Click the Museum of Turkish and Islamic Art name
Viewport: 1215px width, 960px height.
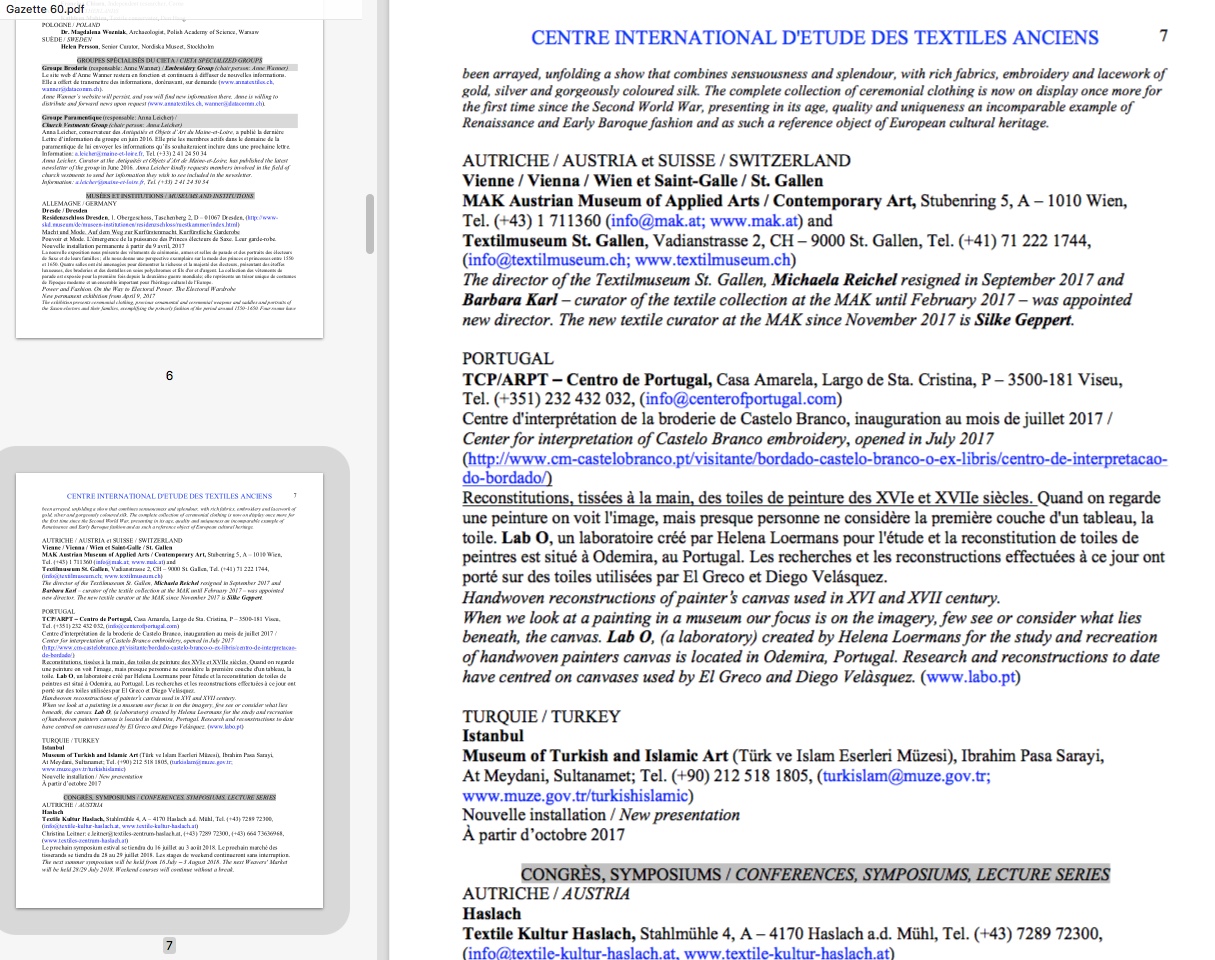[x=595, y=756]
